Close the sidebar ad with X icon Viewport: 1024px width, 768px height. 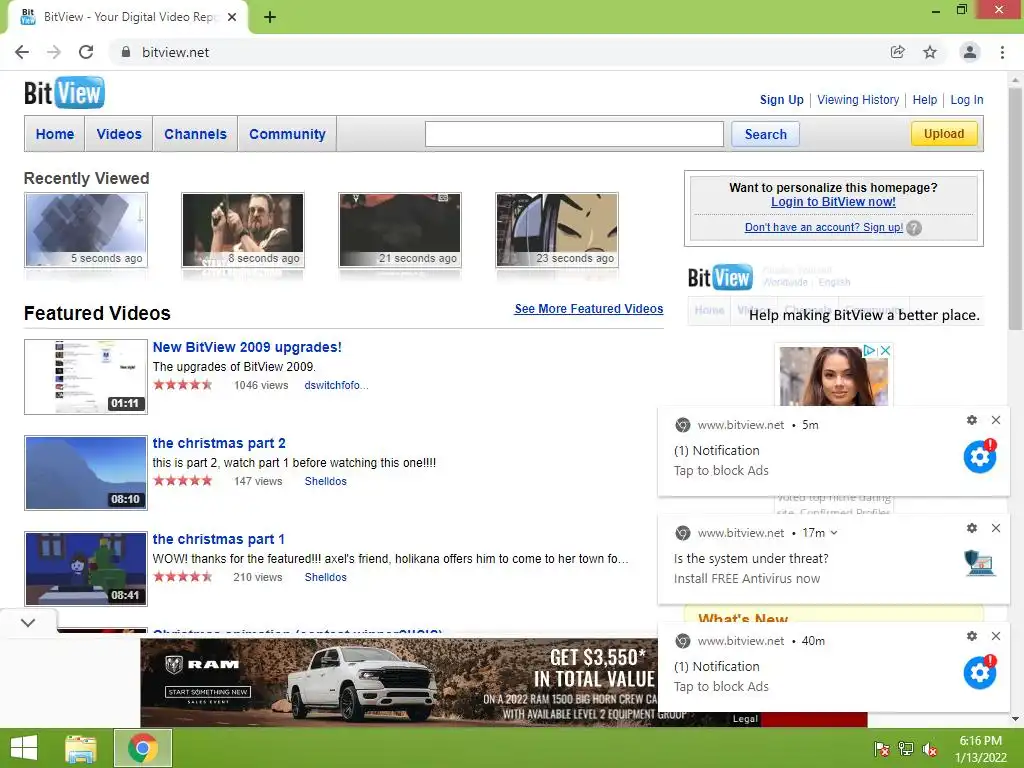886,351
